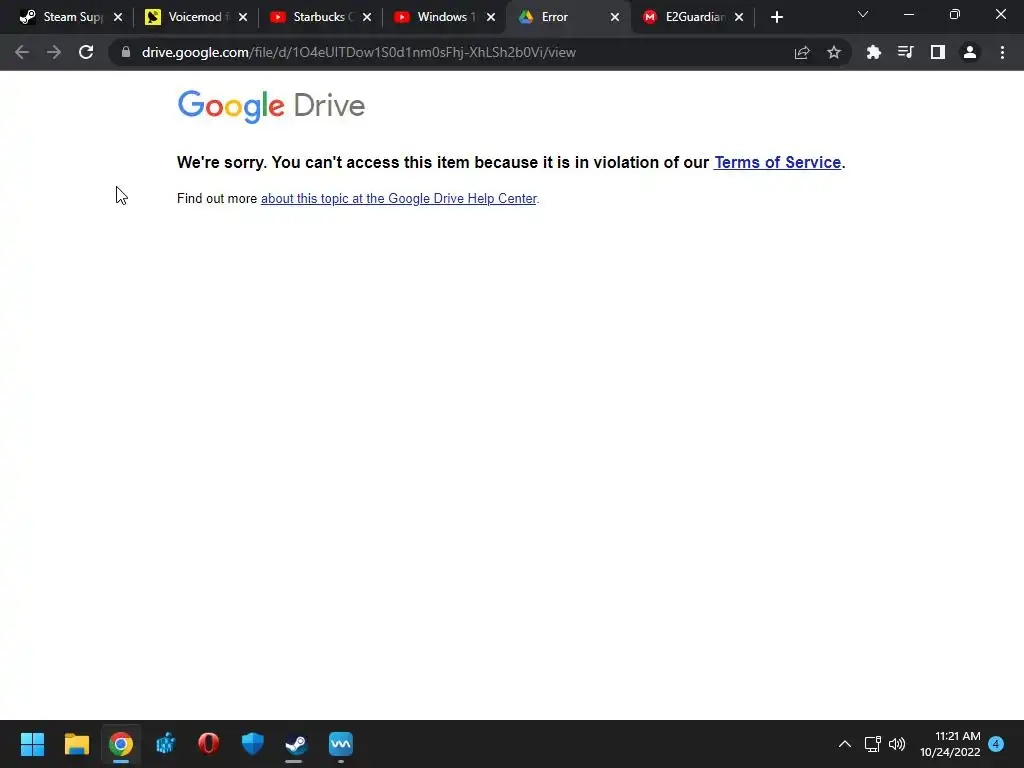Close the Error tab
The image size is (1024, 768).
(x=615, y=17)
